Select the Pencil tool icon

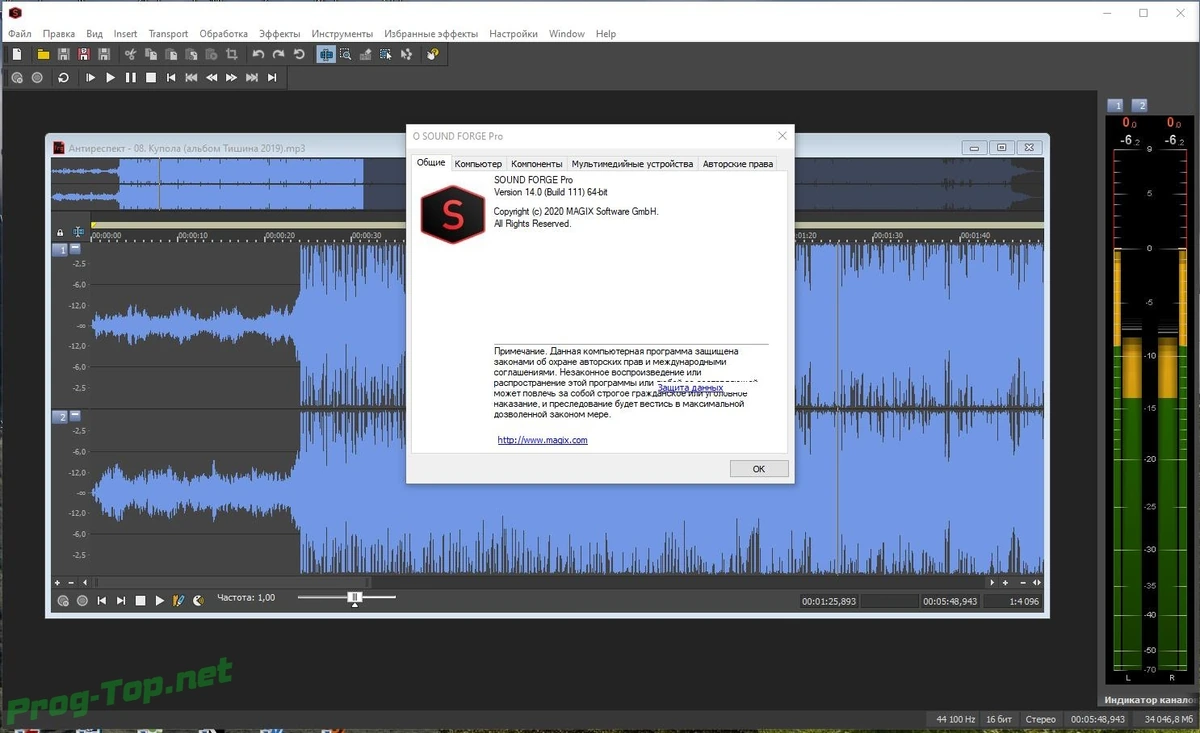tap(366, 54)
